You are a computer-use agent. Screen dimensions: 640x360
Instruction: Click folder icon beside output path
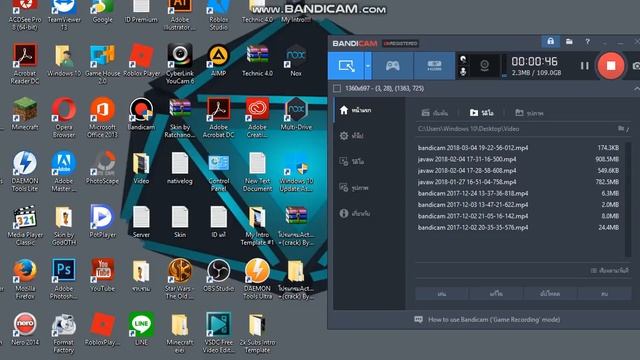tap(622, 129)
